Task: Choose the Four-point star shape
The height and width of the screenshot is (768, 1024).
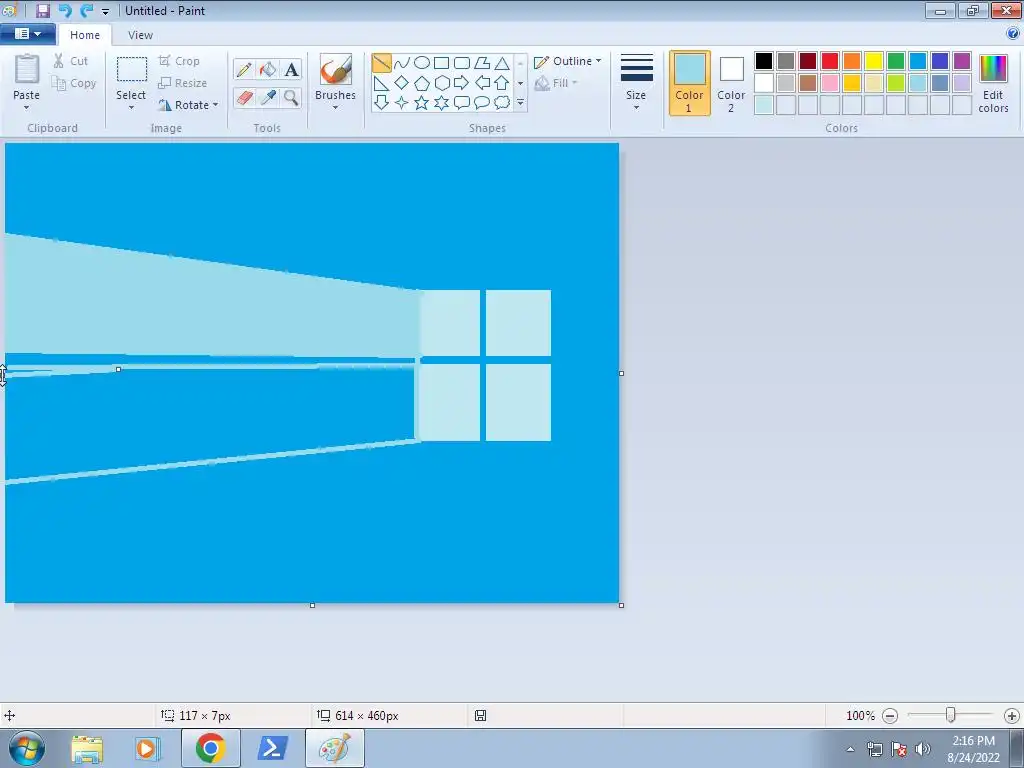Action: point(402,103)
